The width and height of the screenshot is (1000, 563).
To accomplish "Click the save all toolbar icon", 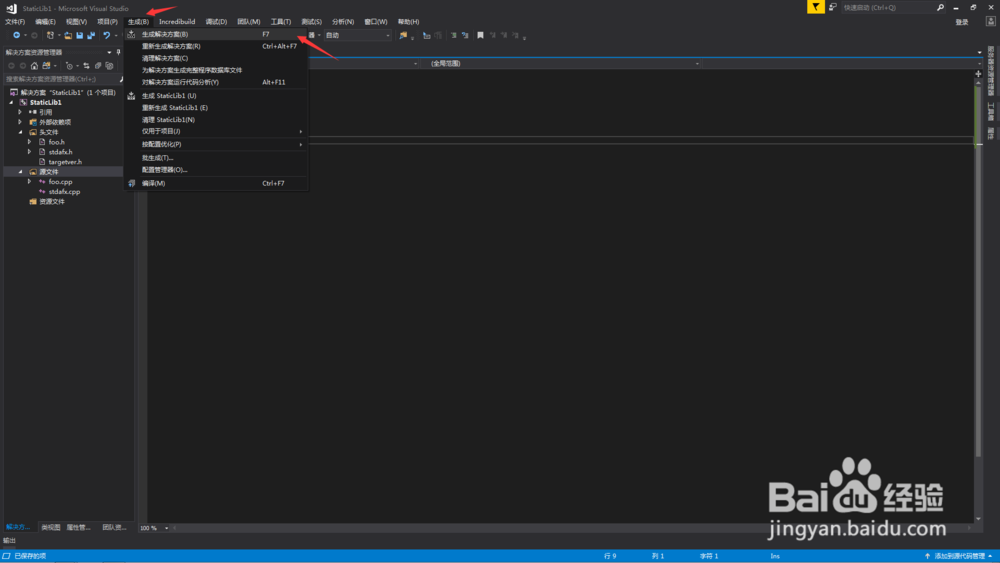I will 91,35.
